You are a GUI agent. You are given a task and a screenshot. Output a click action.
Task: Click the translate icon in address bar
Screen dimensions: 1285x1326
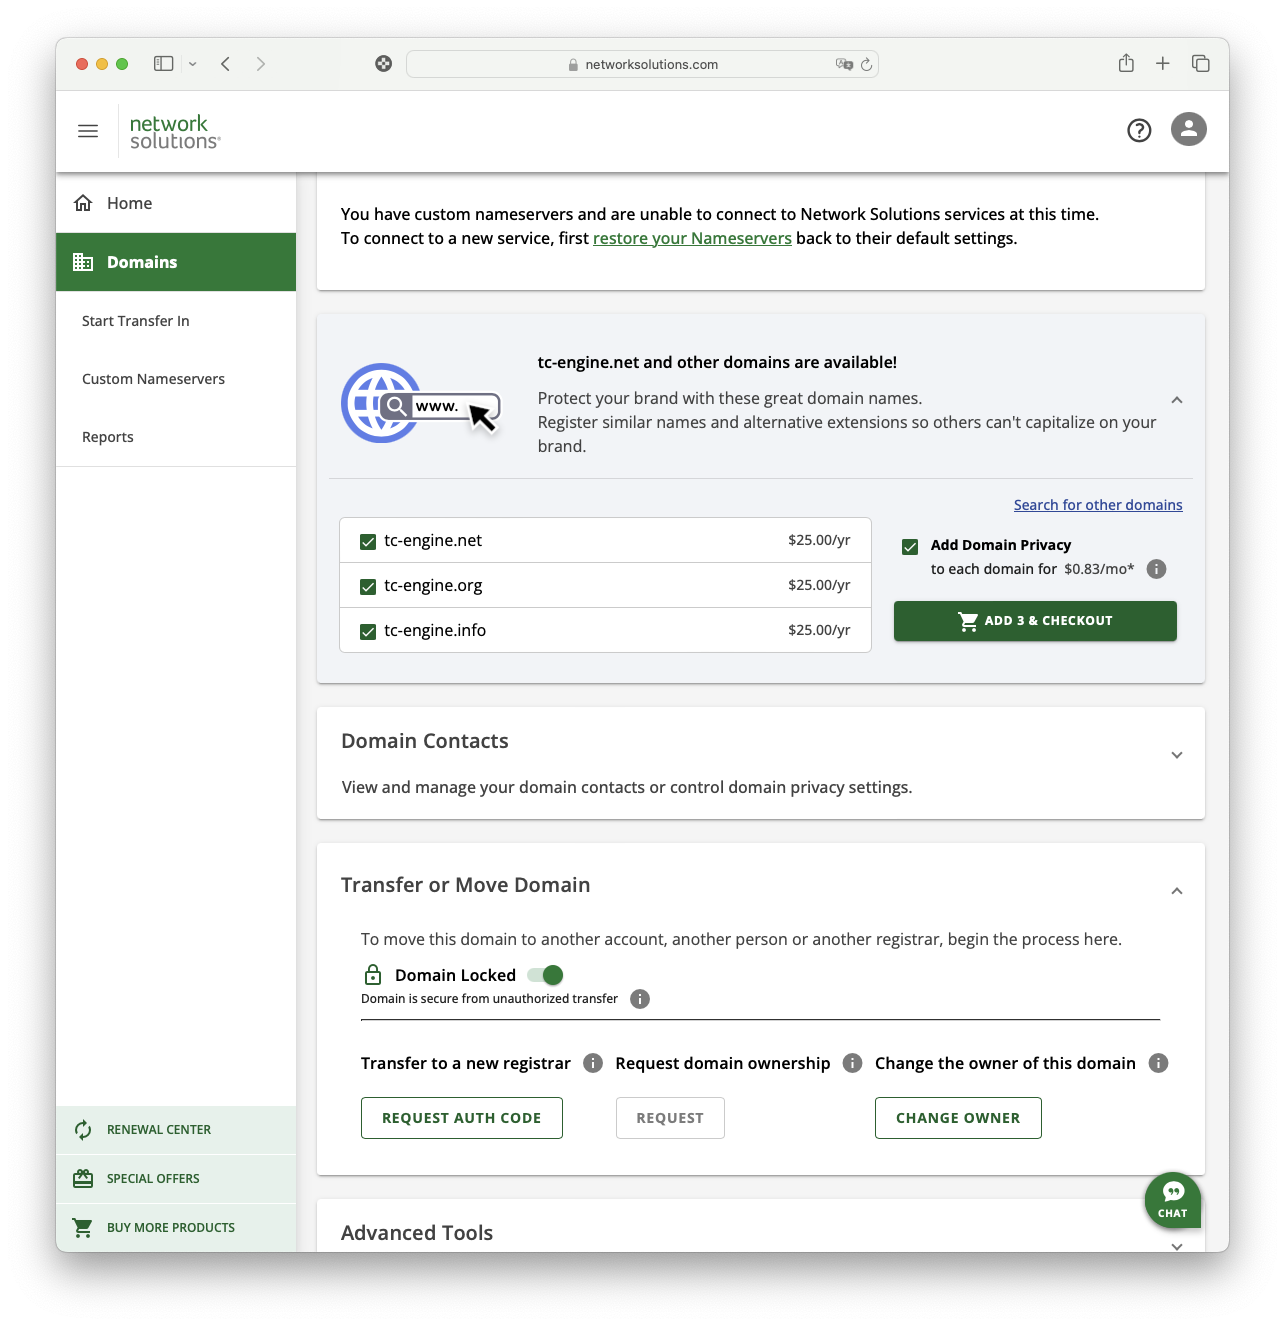[x=844, y=64]
